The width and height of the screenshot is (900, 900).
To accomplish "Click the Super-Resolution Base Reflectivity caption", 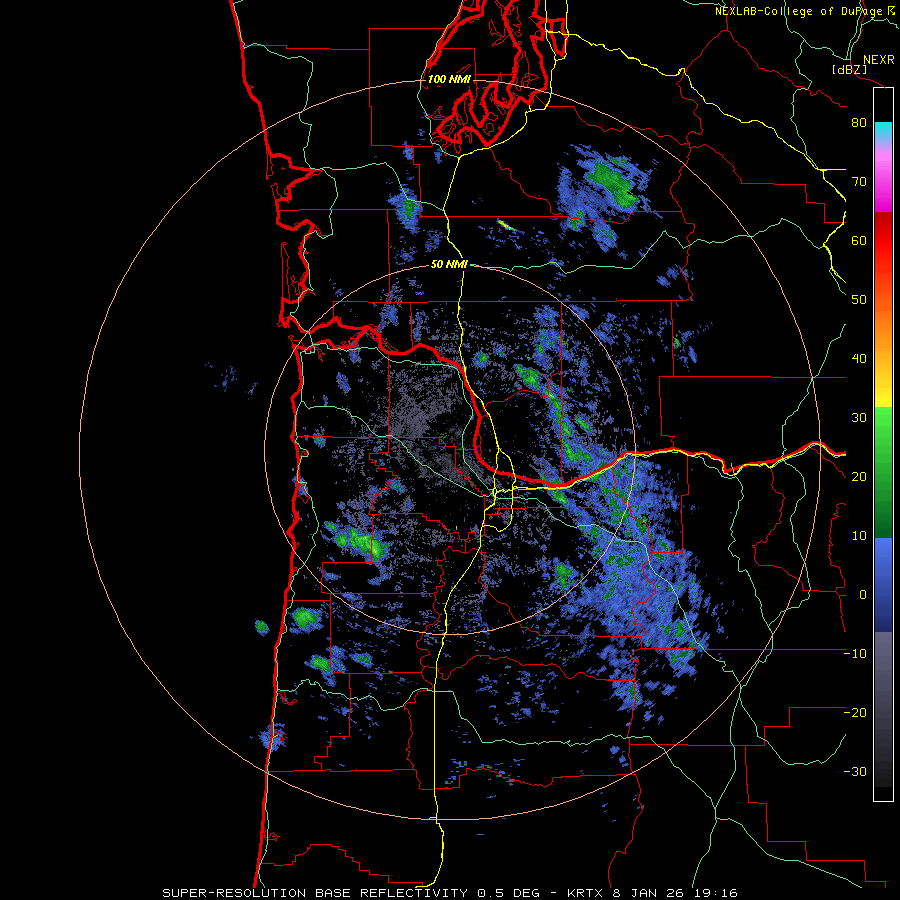I will tap(449, 893).
